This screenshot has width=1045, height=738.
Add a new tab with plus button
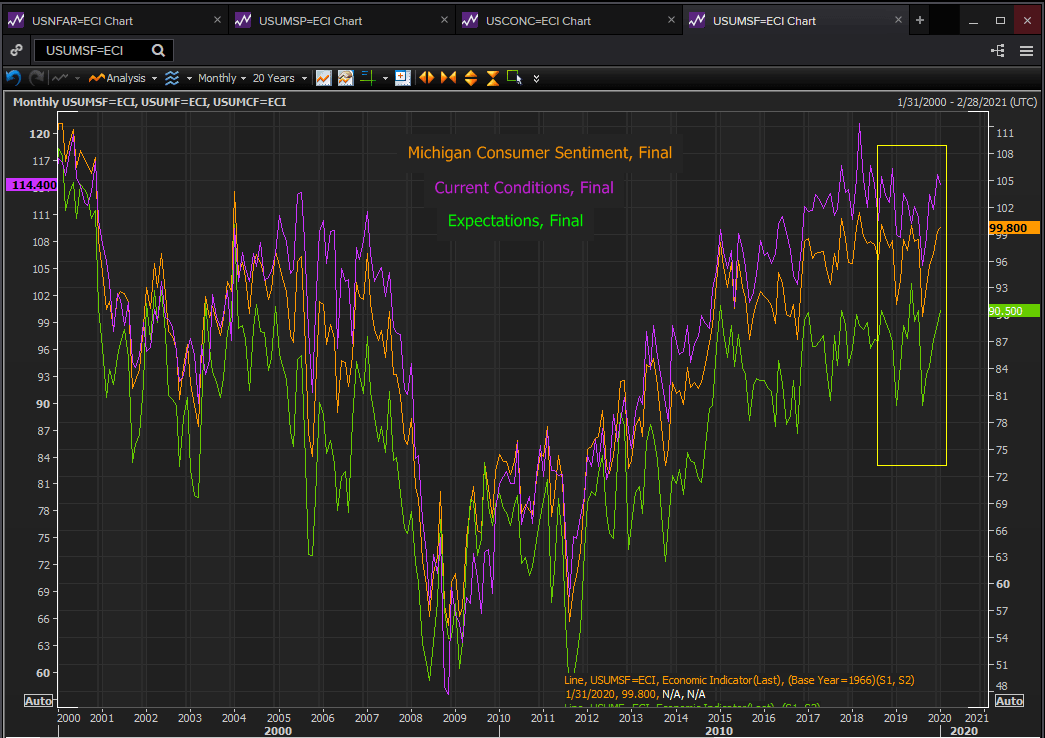920,21
